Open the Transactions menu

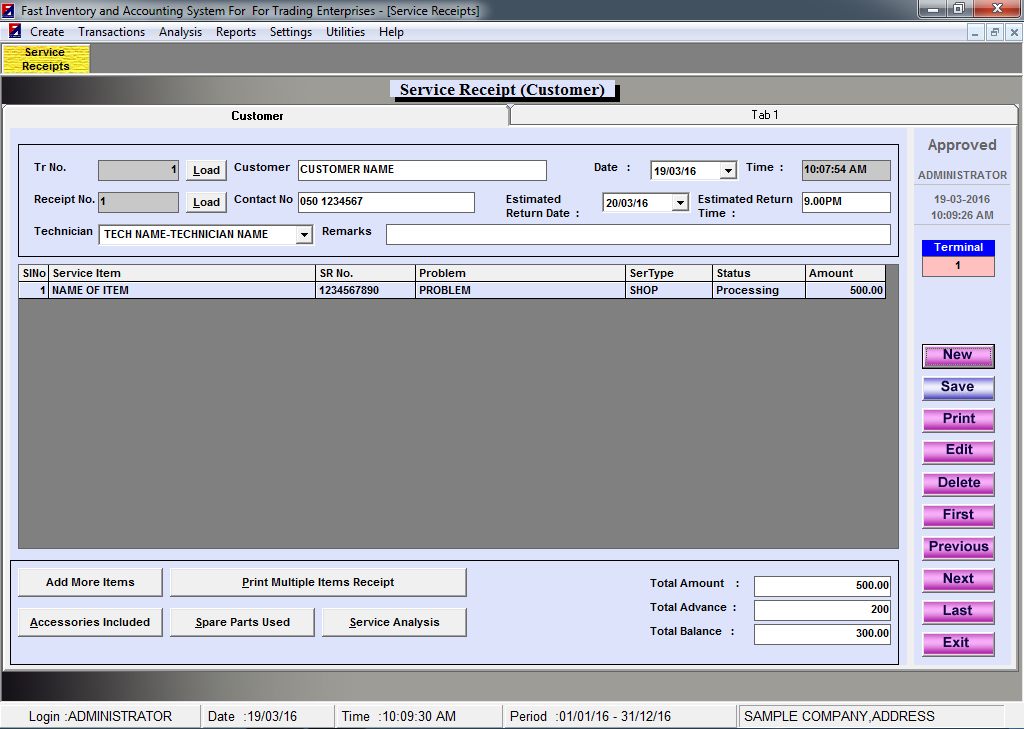point(111,32)
